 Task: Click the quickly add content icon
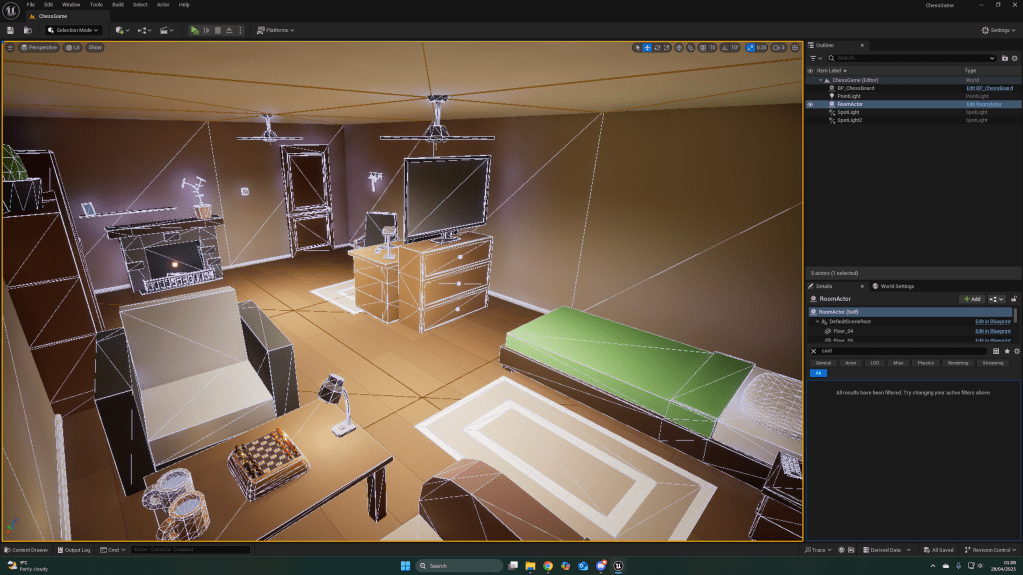coord(121,30)
